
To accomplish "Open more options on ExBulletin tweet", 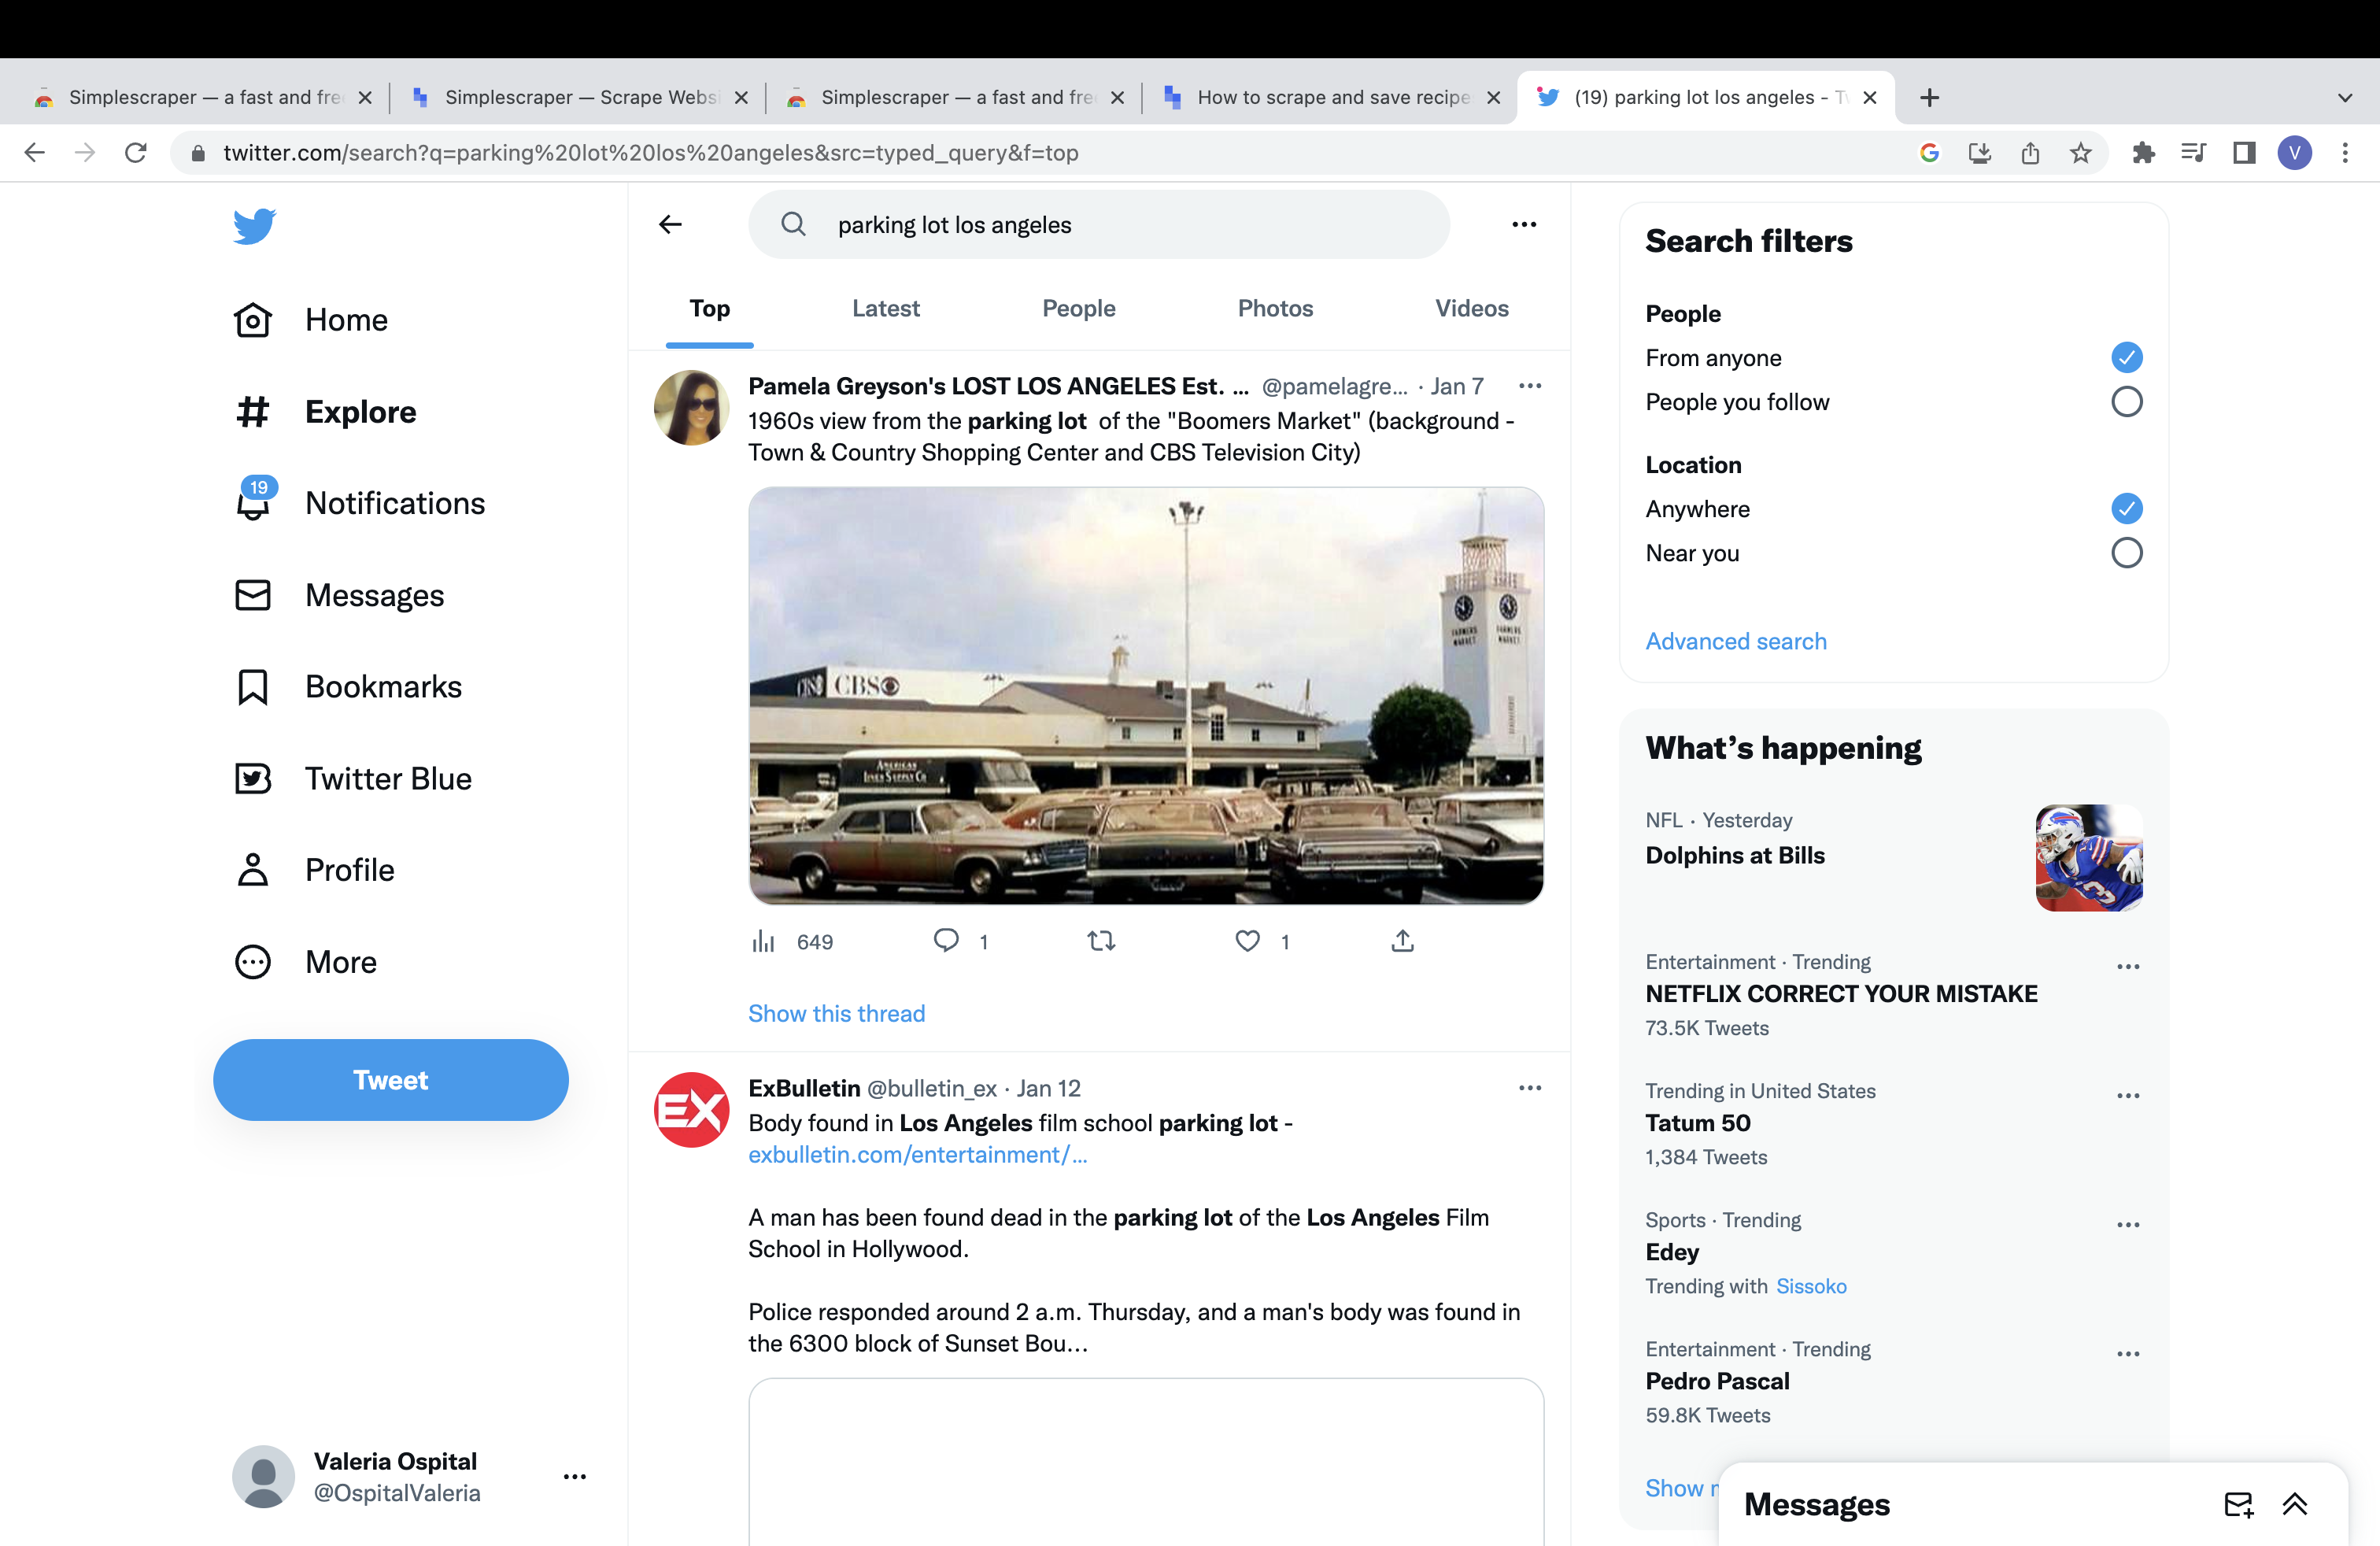I will pyautogui.click(x=1529, y=1088).
